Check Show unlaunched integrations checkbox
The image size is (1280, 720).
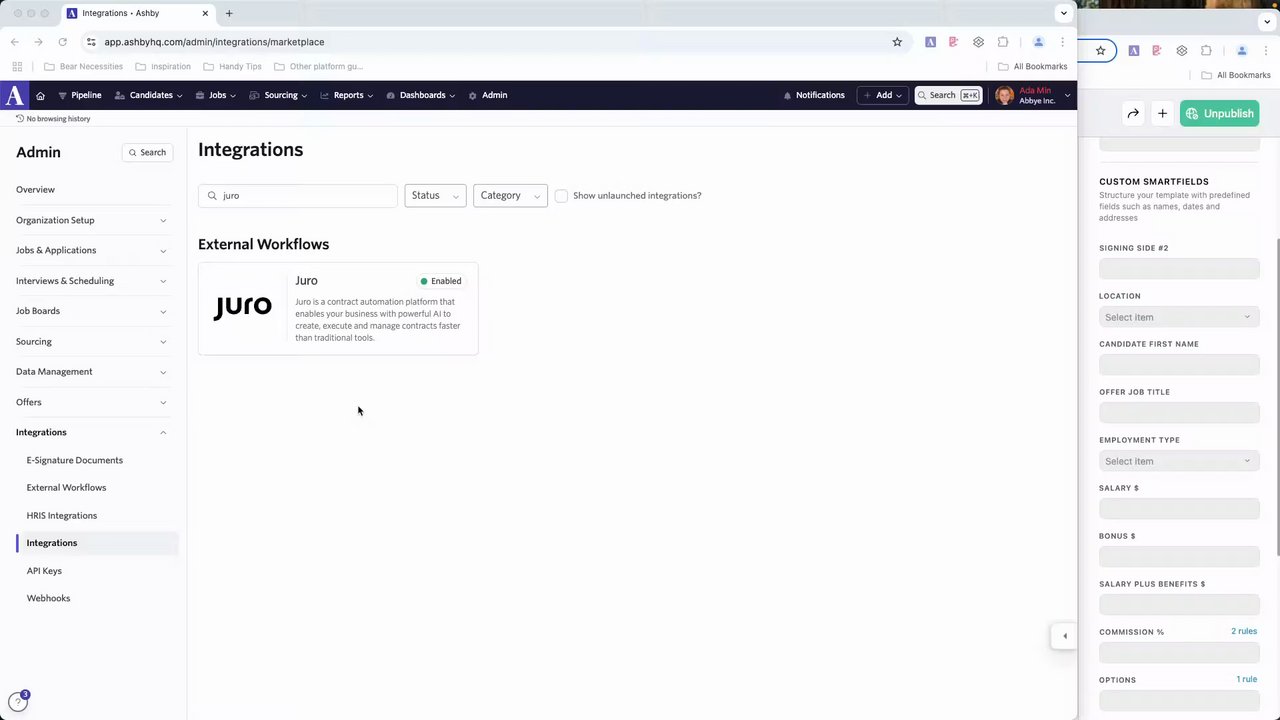click(561, 196)
